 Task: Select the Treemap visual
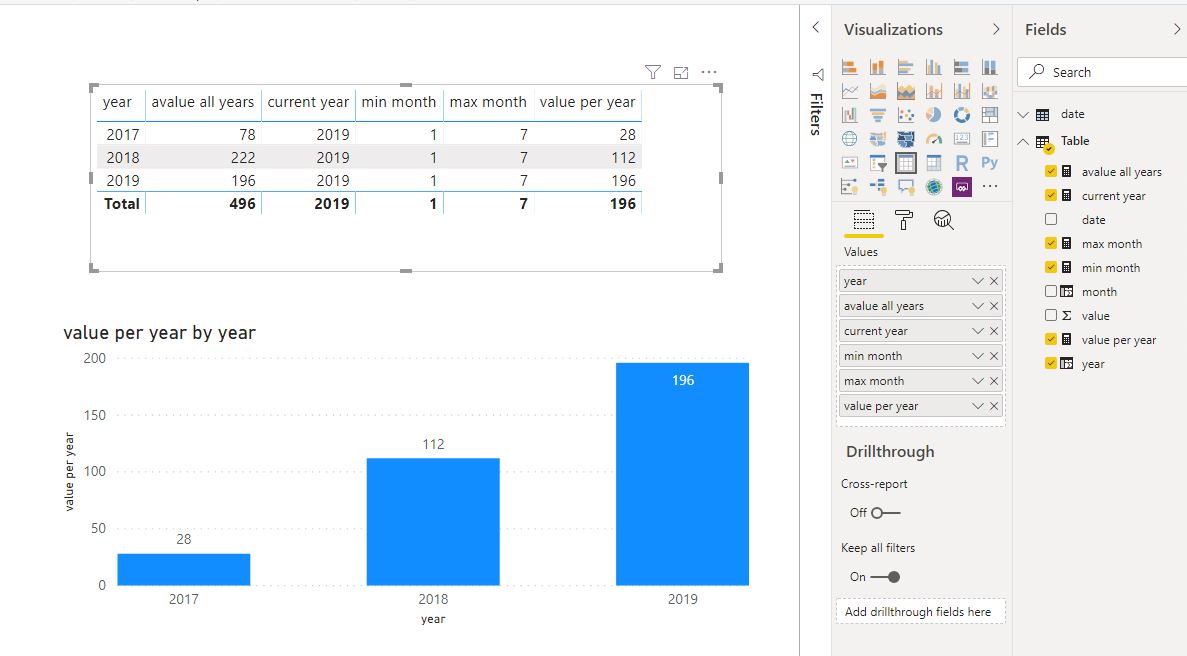(989, 115)
